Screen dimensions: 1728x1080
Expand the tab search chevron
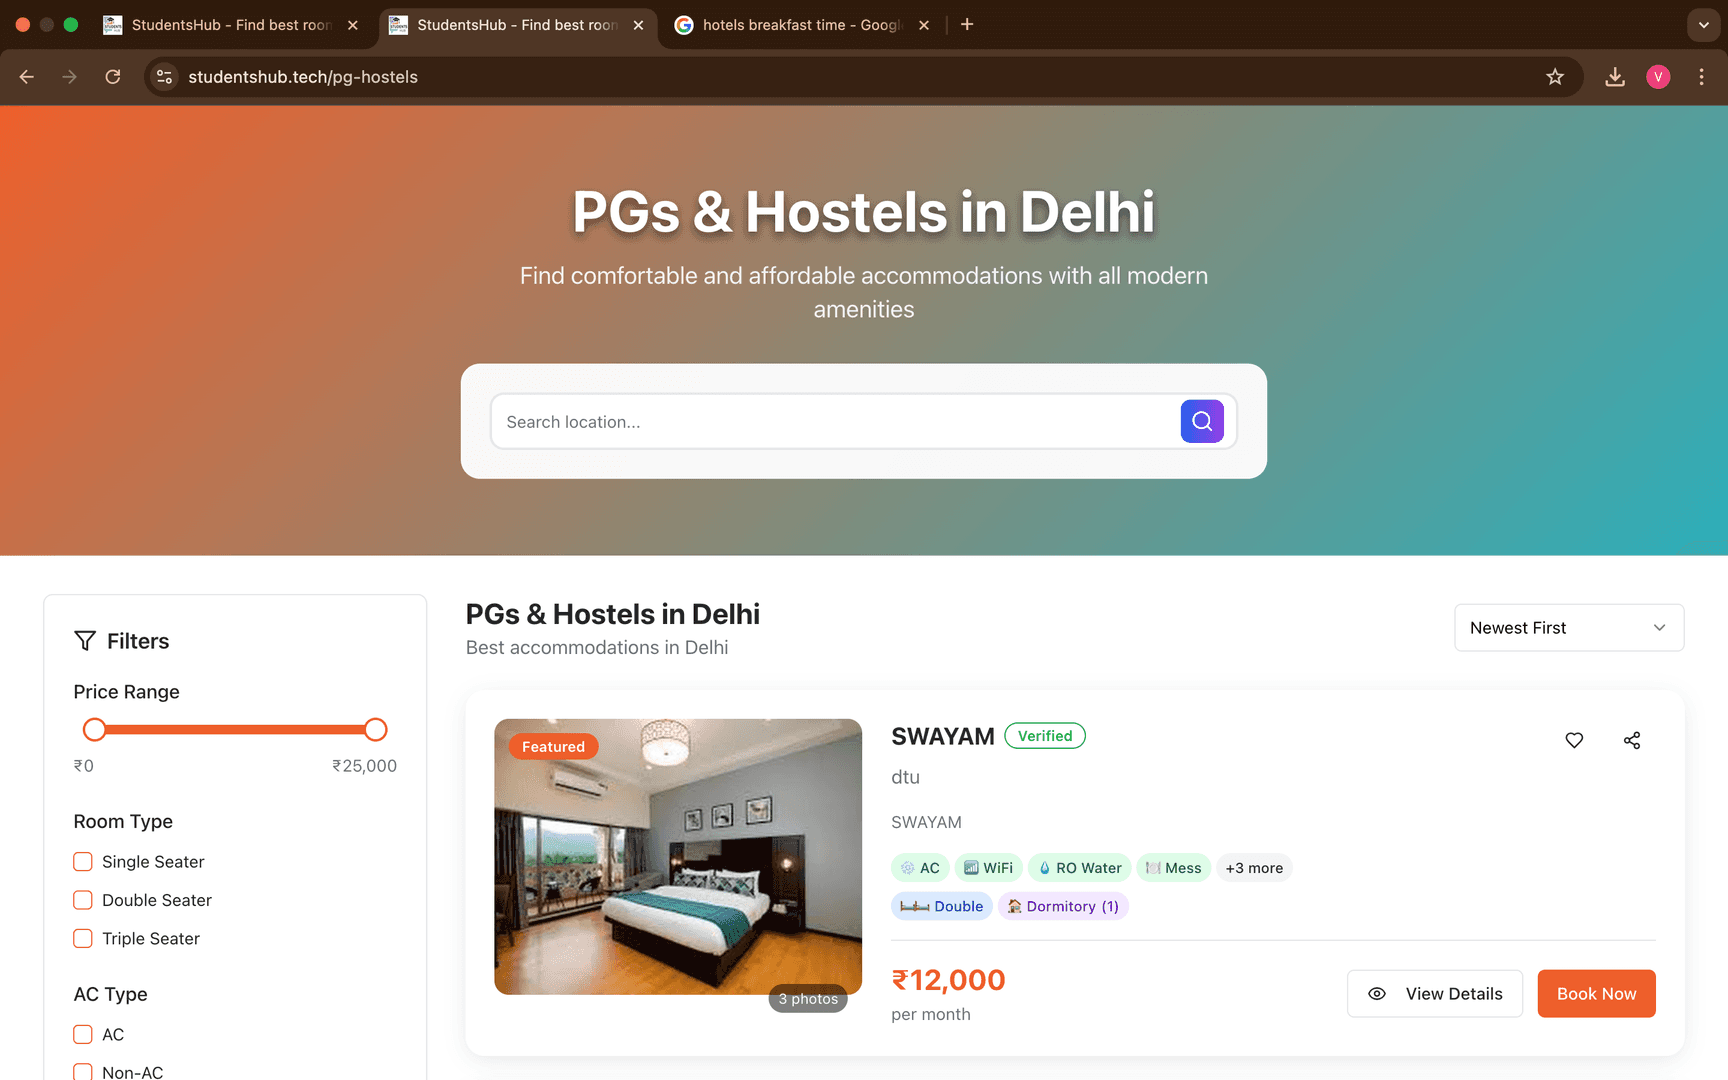[1703, 25]
